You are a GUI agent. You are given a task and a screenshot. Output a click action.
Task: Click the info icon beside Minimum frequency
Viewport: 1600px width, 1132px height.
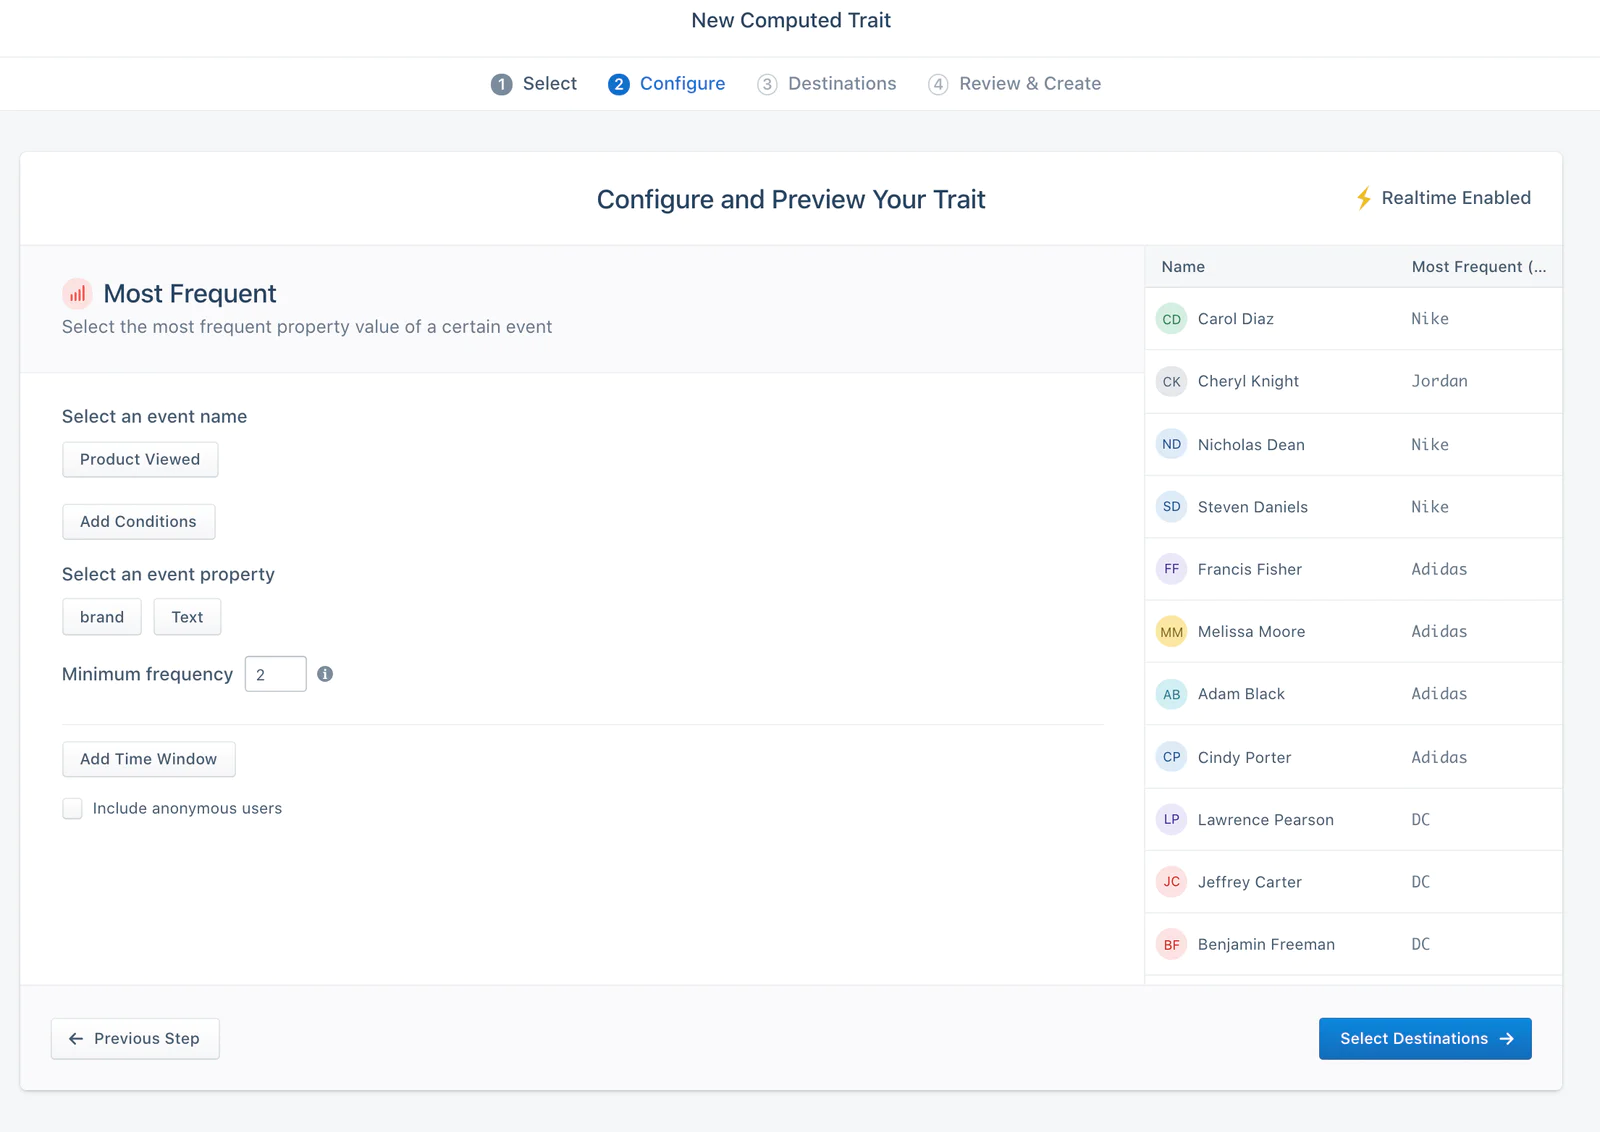coord(324,674)
